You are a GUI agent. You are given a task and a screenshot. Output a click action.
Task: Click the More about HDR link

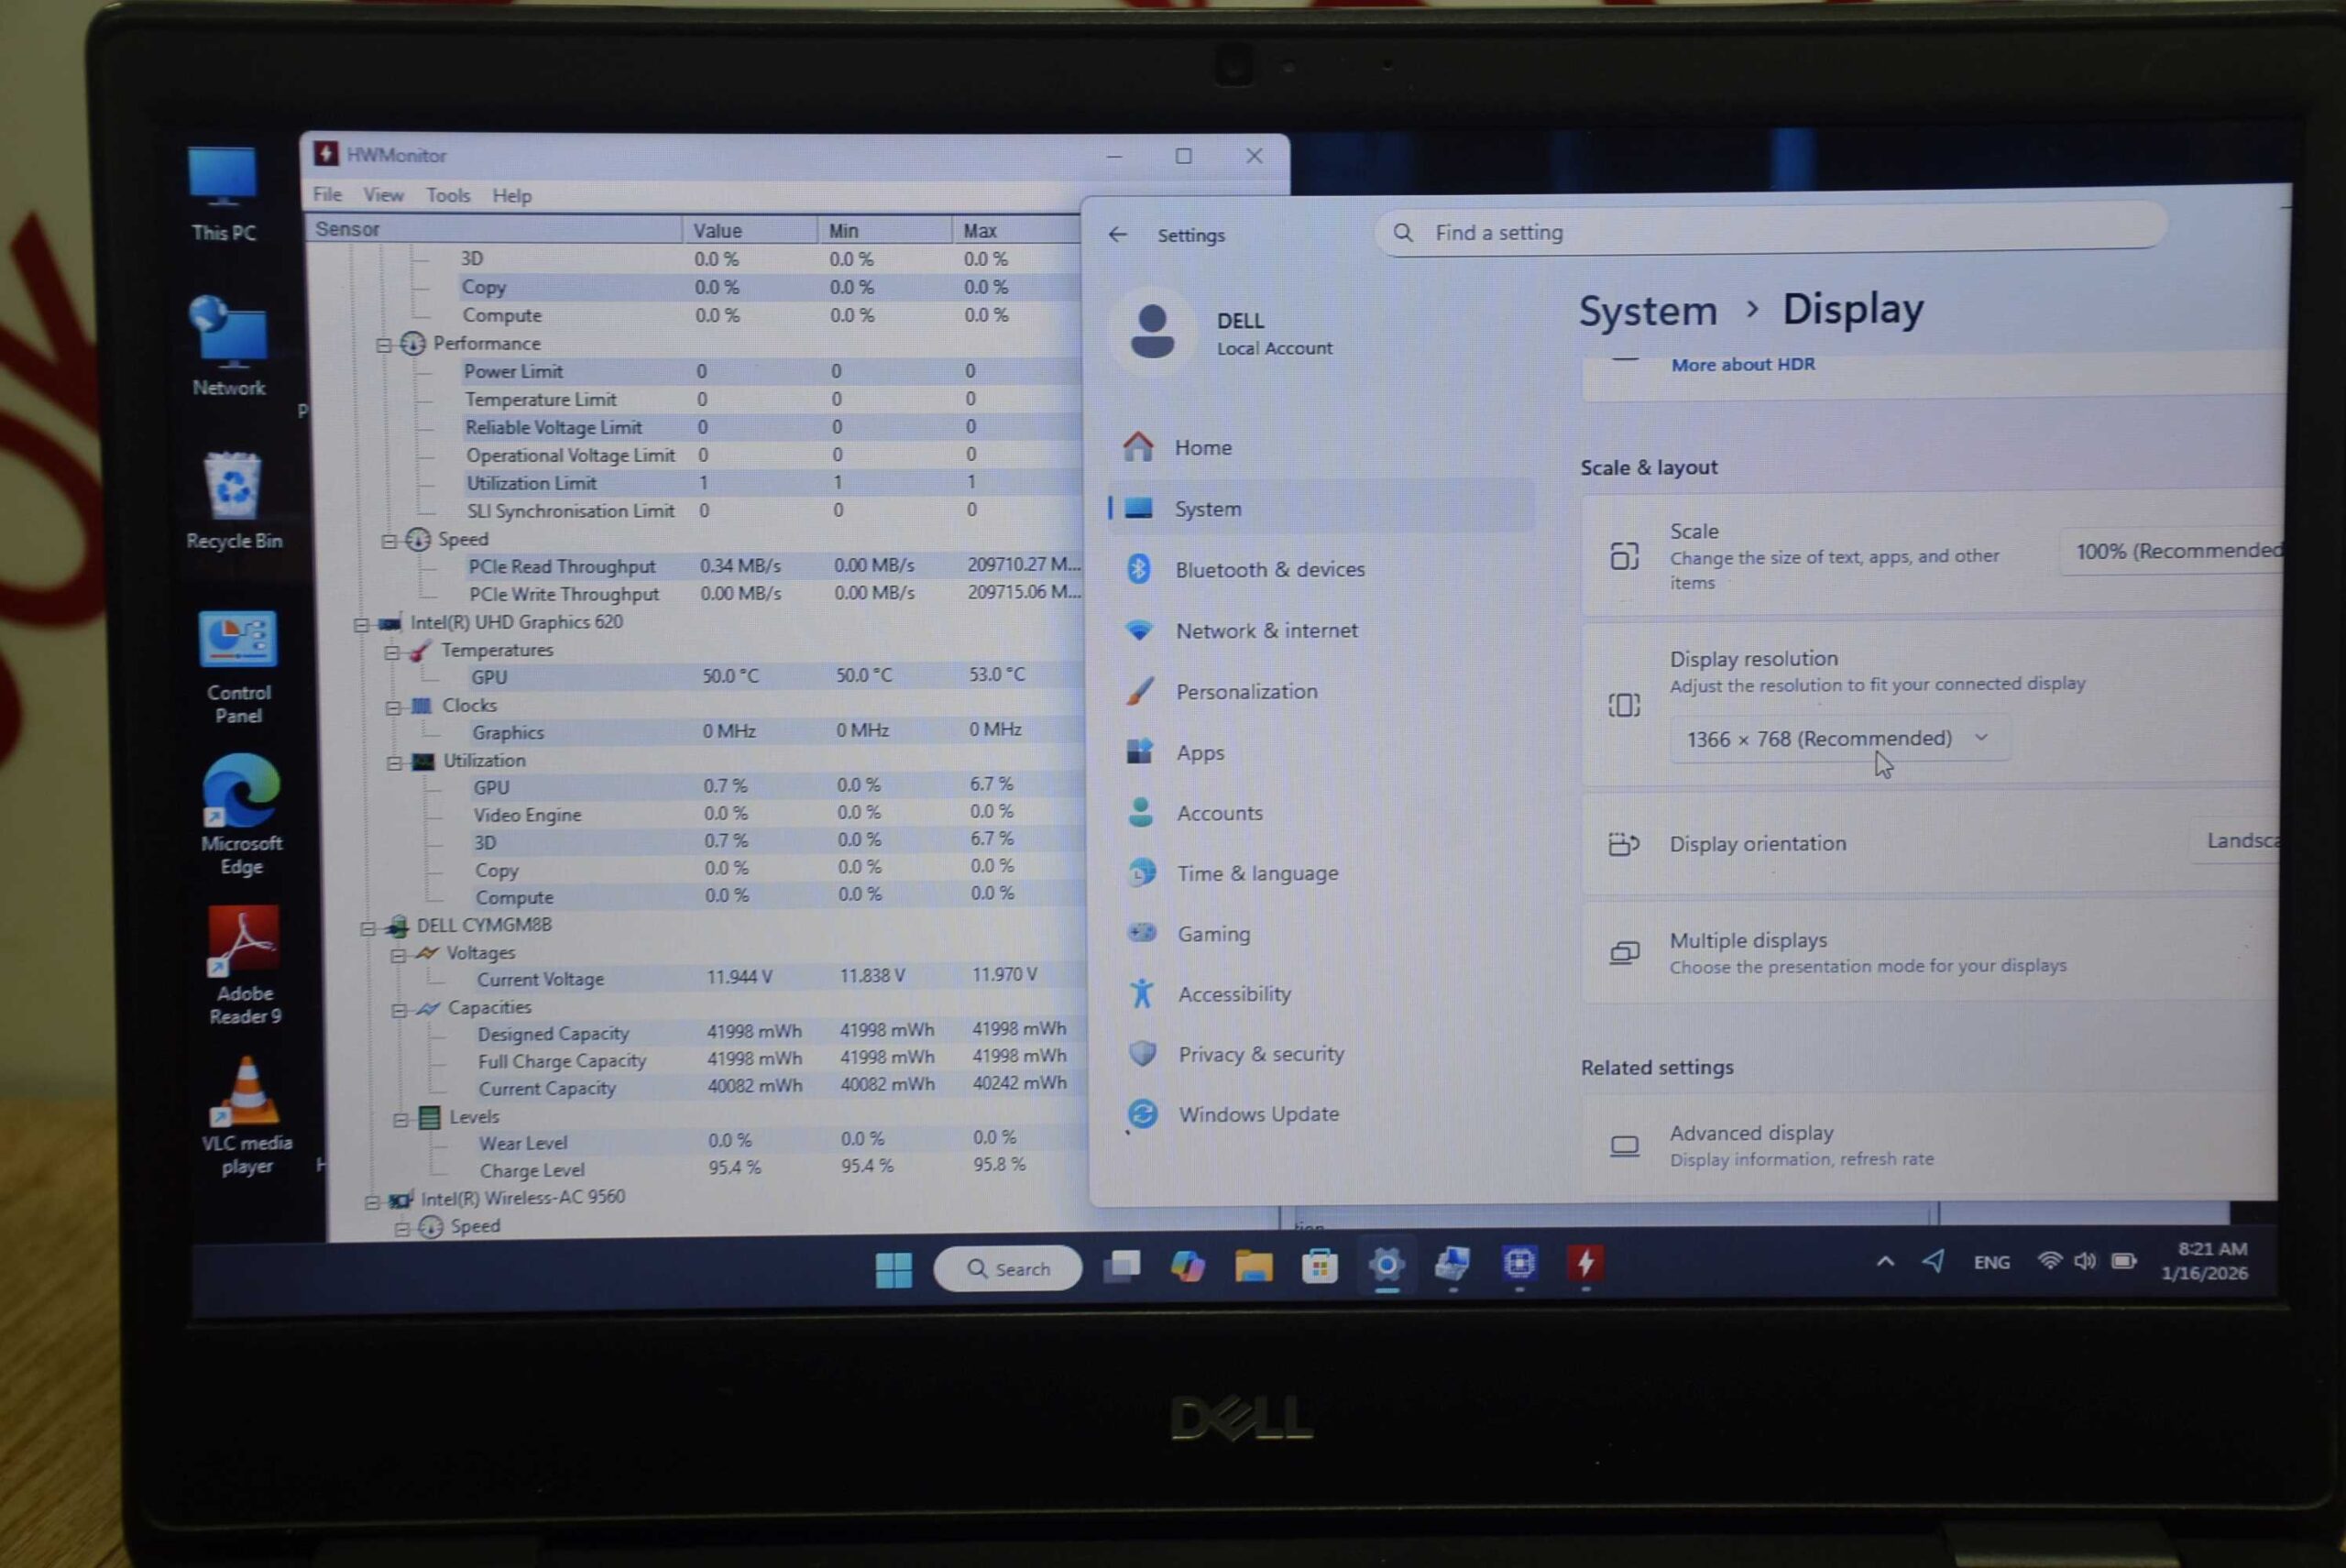1742,365
